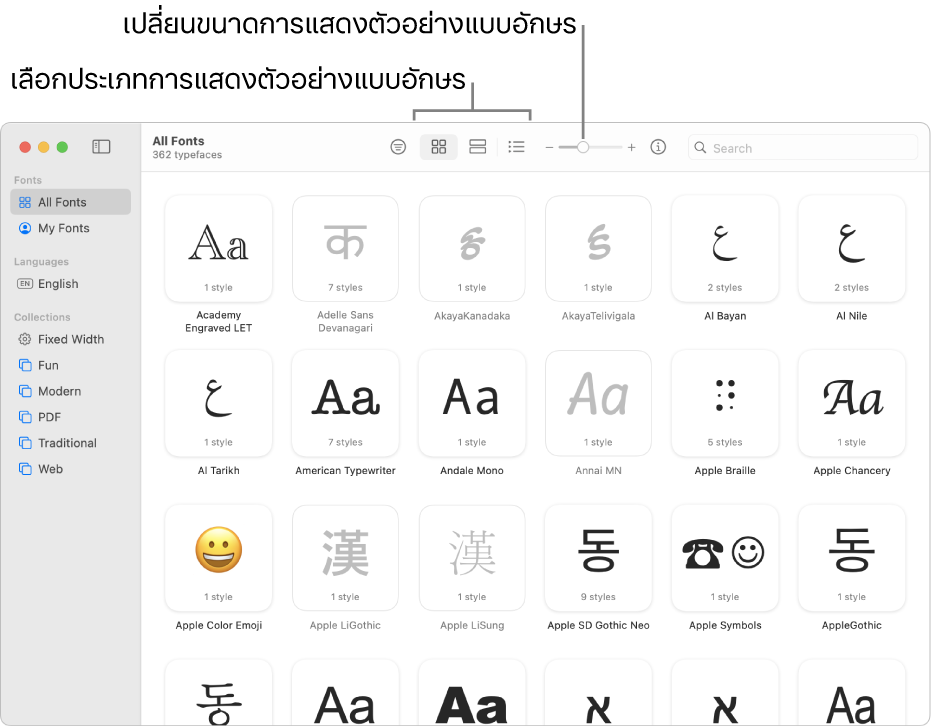Switch to grid preview view
The width and height of the screenshot is (934, 726).
[x=438, y=147]
